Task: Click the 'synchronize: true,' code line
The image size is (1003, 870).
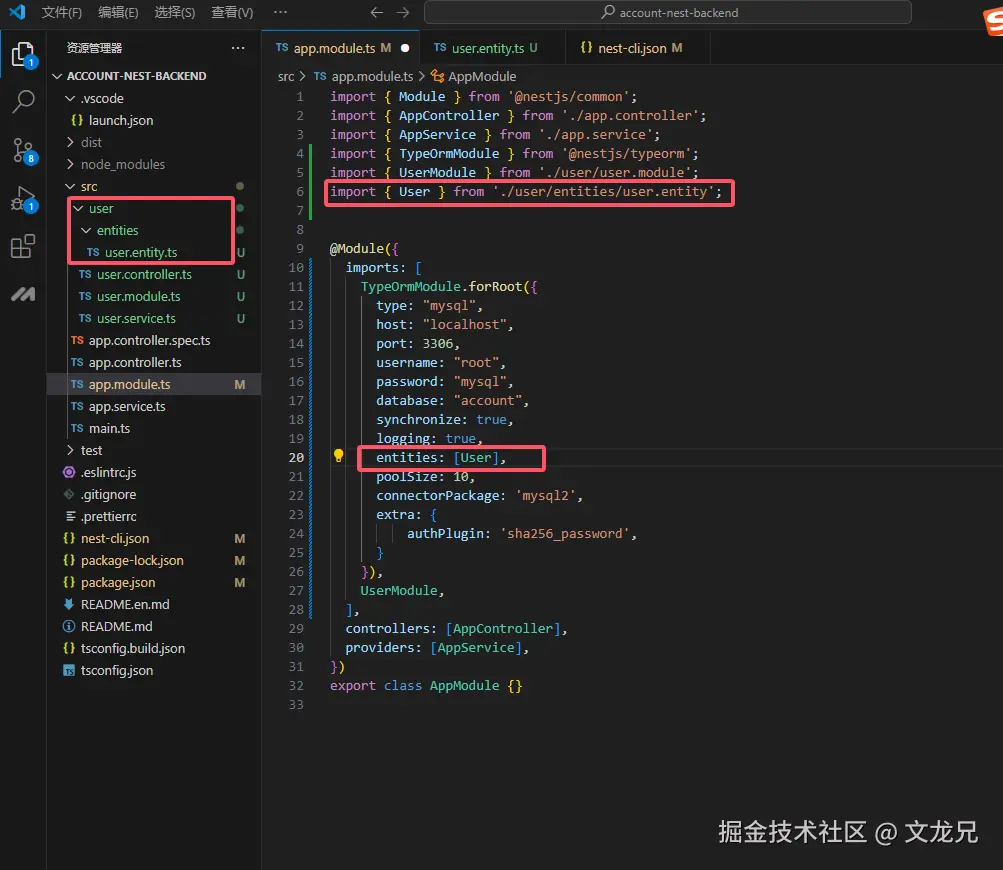Action: [x=445, y=420]
